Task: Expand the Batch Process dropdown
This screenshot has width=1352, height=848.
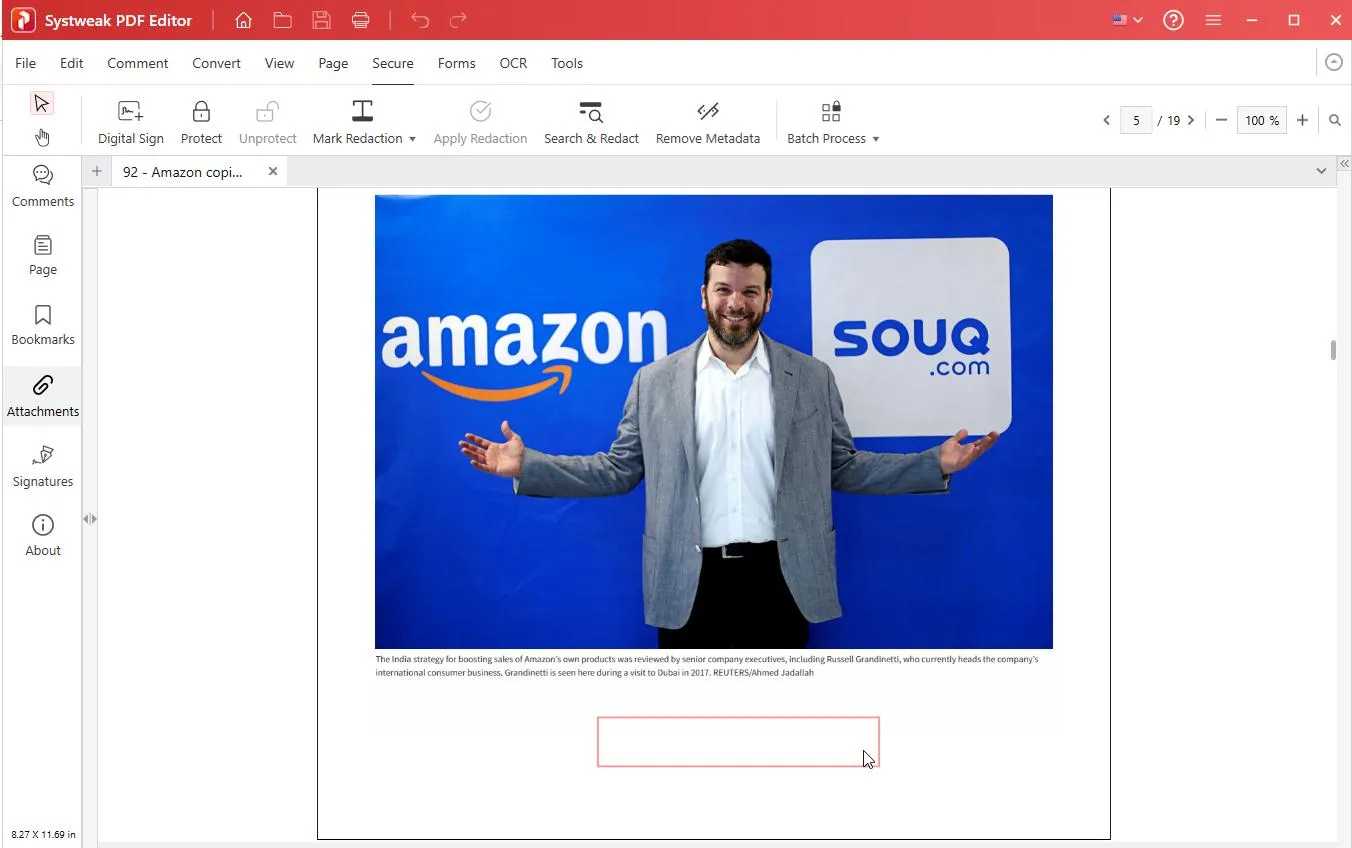Action: coord(876,139)
